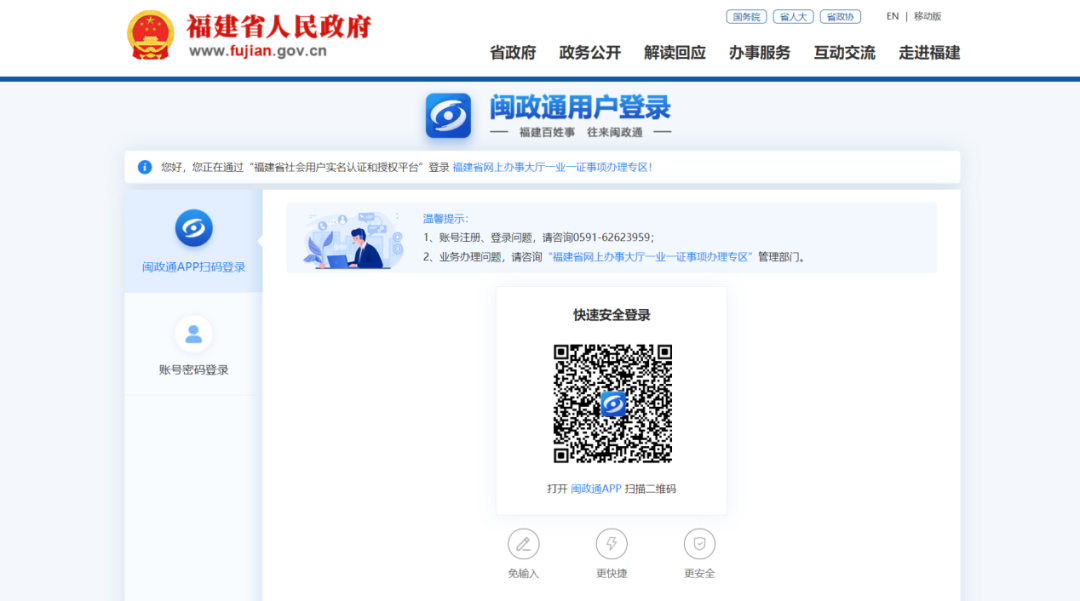1080x601 pixels.
Task: Open the 省政府 navigation menu
Action: (512, 53)
